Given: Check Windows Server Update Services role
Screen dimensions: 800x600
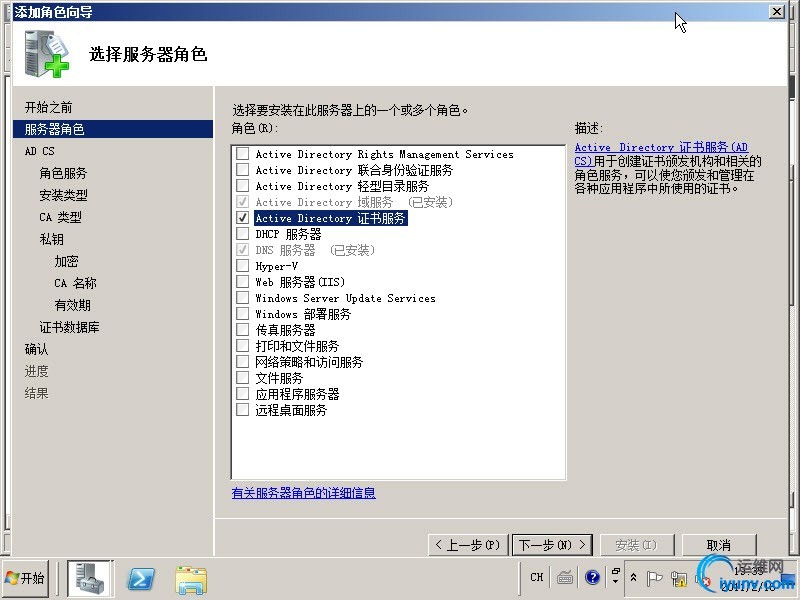Looking at the screenshot, I should click(243, 297).
